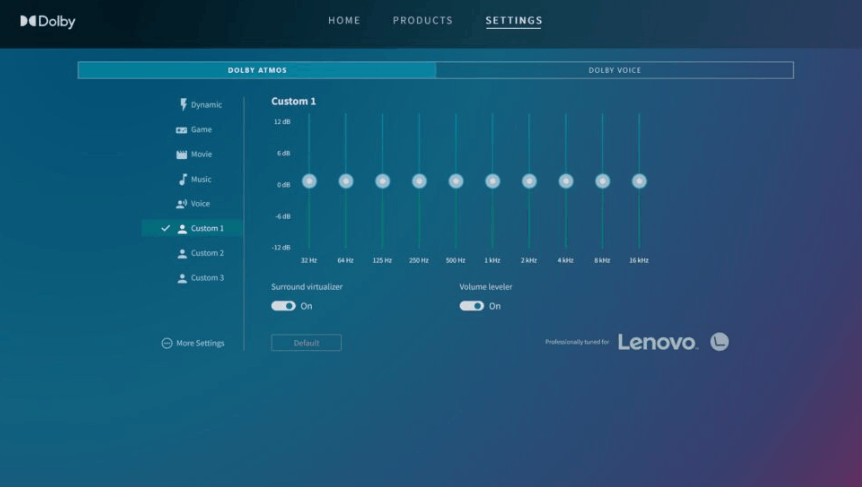Switch to the DOLBY VOICE tab
862x487 pixels.
tap(615, 70)
